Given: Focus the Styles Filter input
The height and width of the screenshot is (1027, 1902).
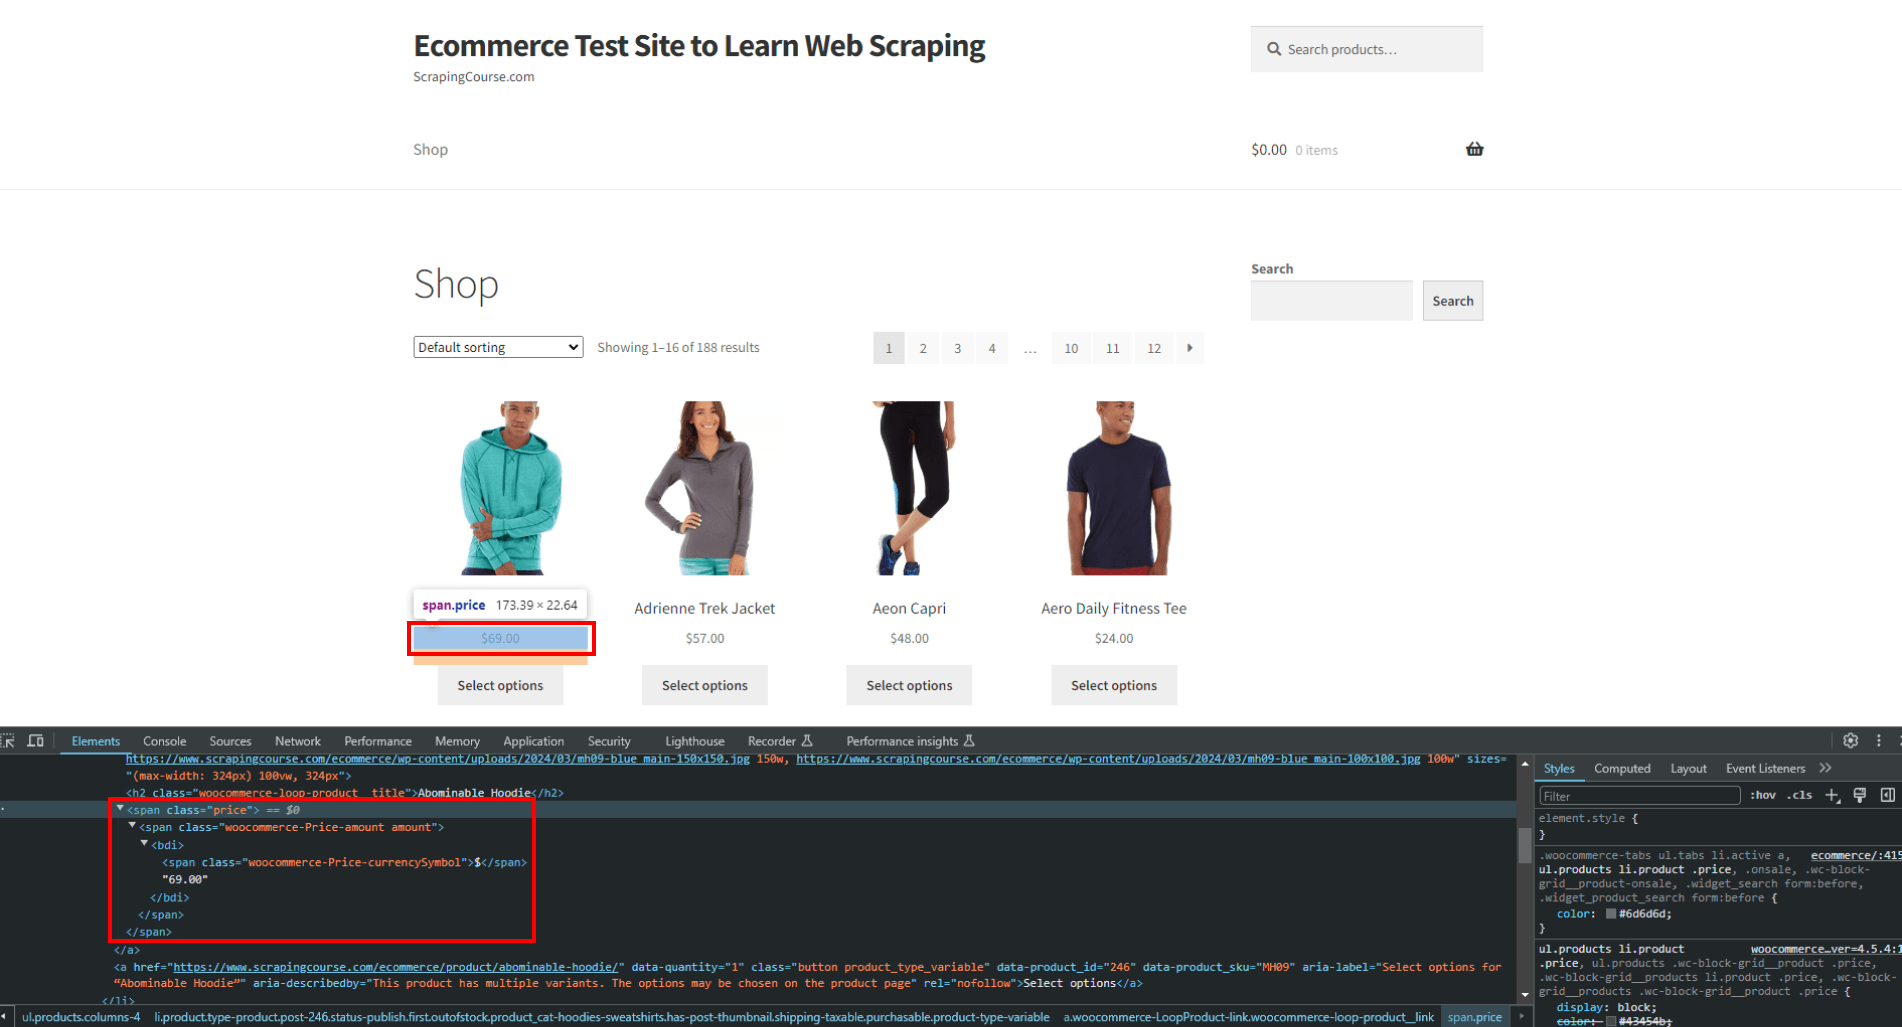Looking at the screenshot, I should pyautogui.click(x=1639, y=796).
